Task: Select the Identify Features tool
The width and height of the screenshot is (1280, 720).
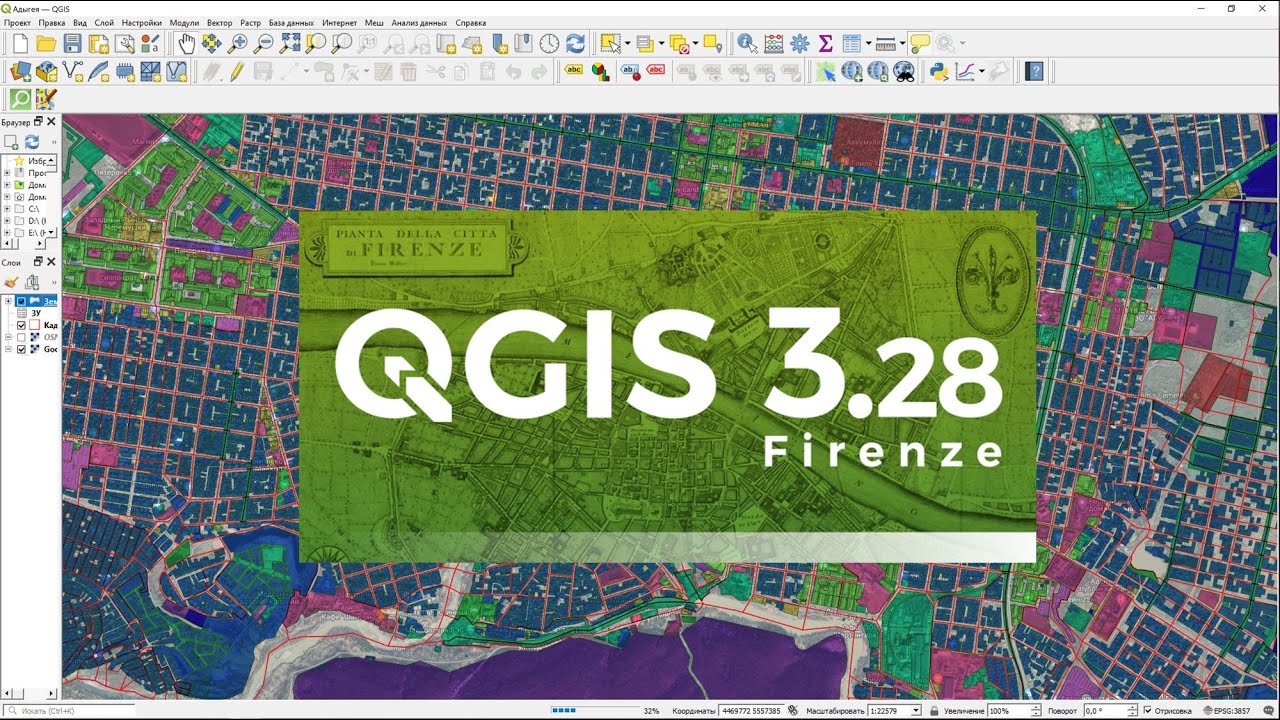Action: click(x=747, y=43)
